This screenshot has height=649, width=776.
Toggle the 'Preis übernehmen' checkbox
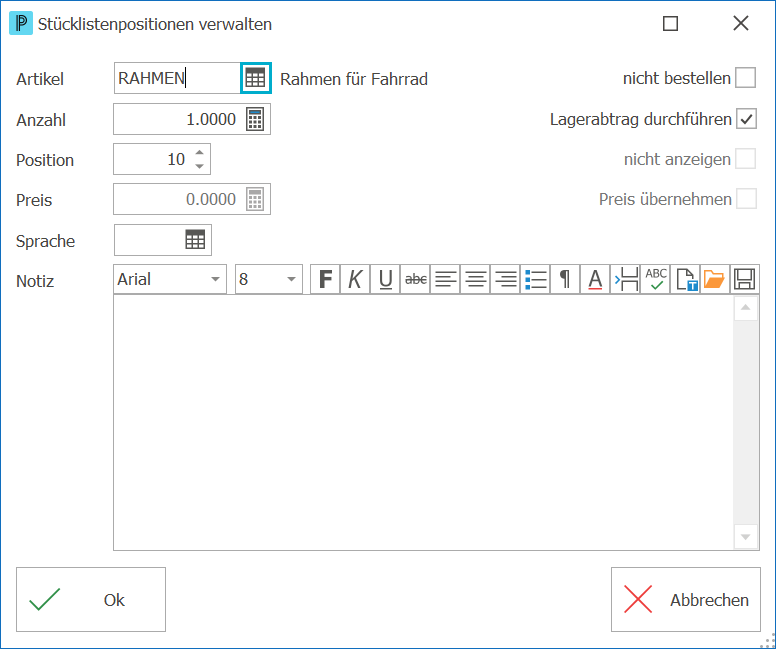point(746,199)
